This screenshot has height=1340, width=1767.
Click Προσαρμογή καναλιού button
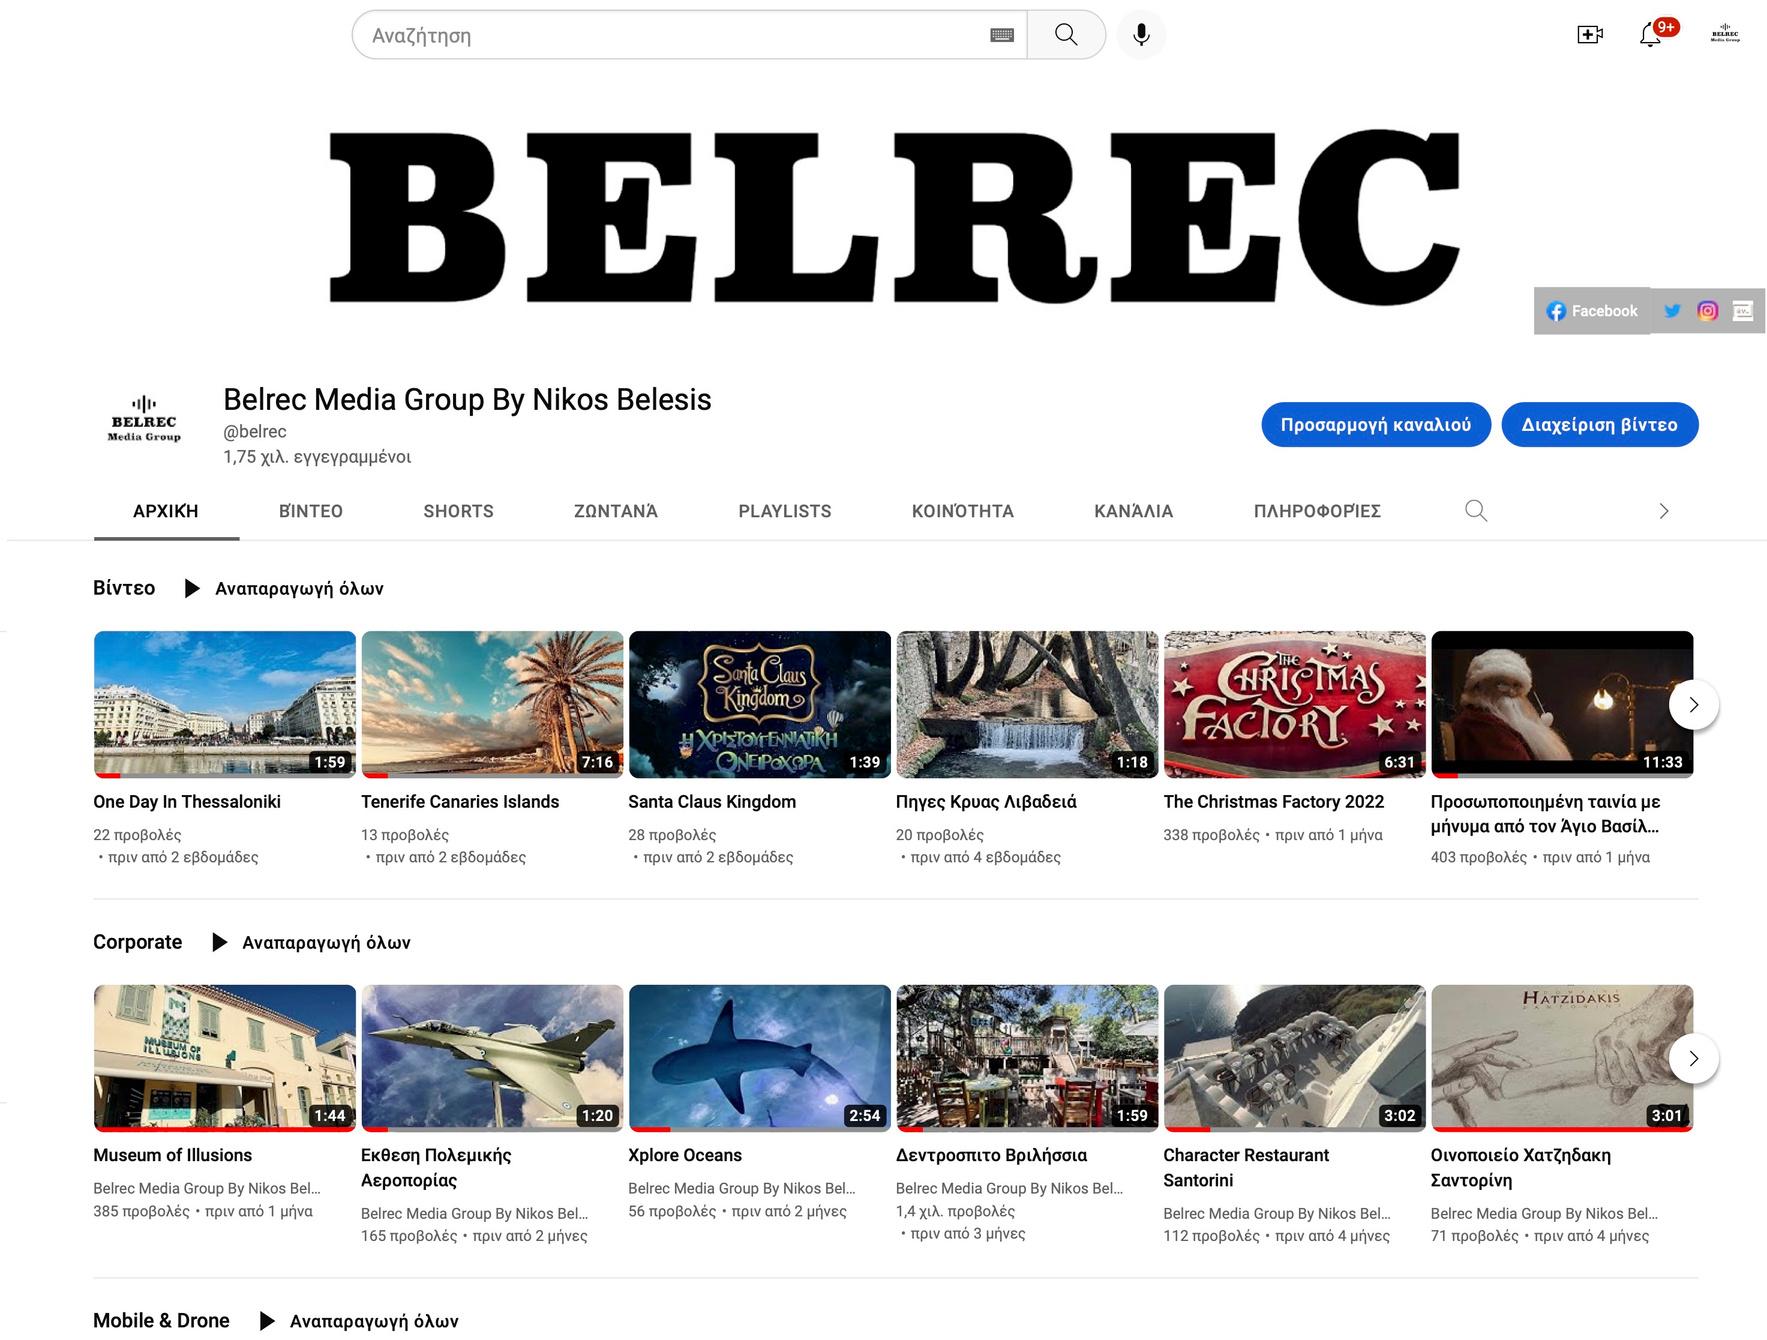(x=1376, y=425)
